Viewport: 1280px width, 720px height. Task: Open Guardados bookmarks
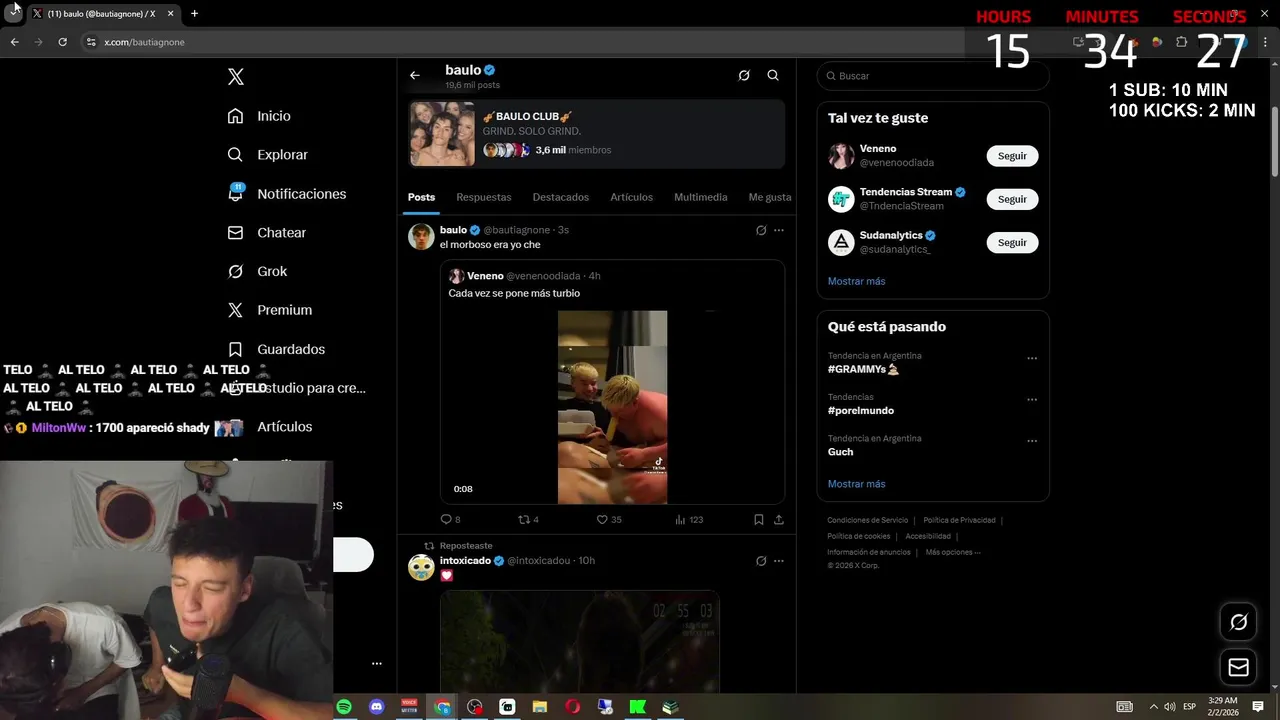[x=276, y=349]
